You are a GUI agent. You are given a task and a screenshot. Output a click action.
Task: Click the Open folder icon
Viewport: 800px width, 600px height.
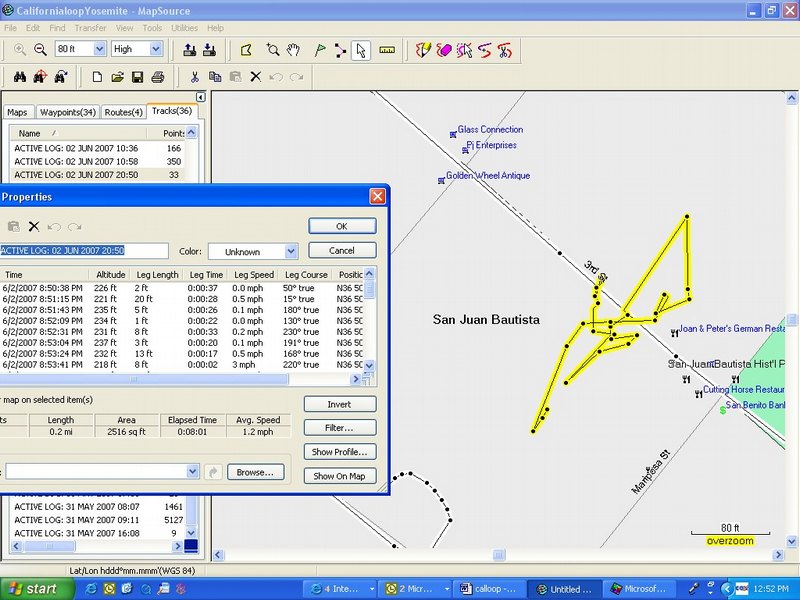coord(117,77)
